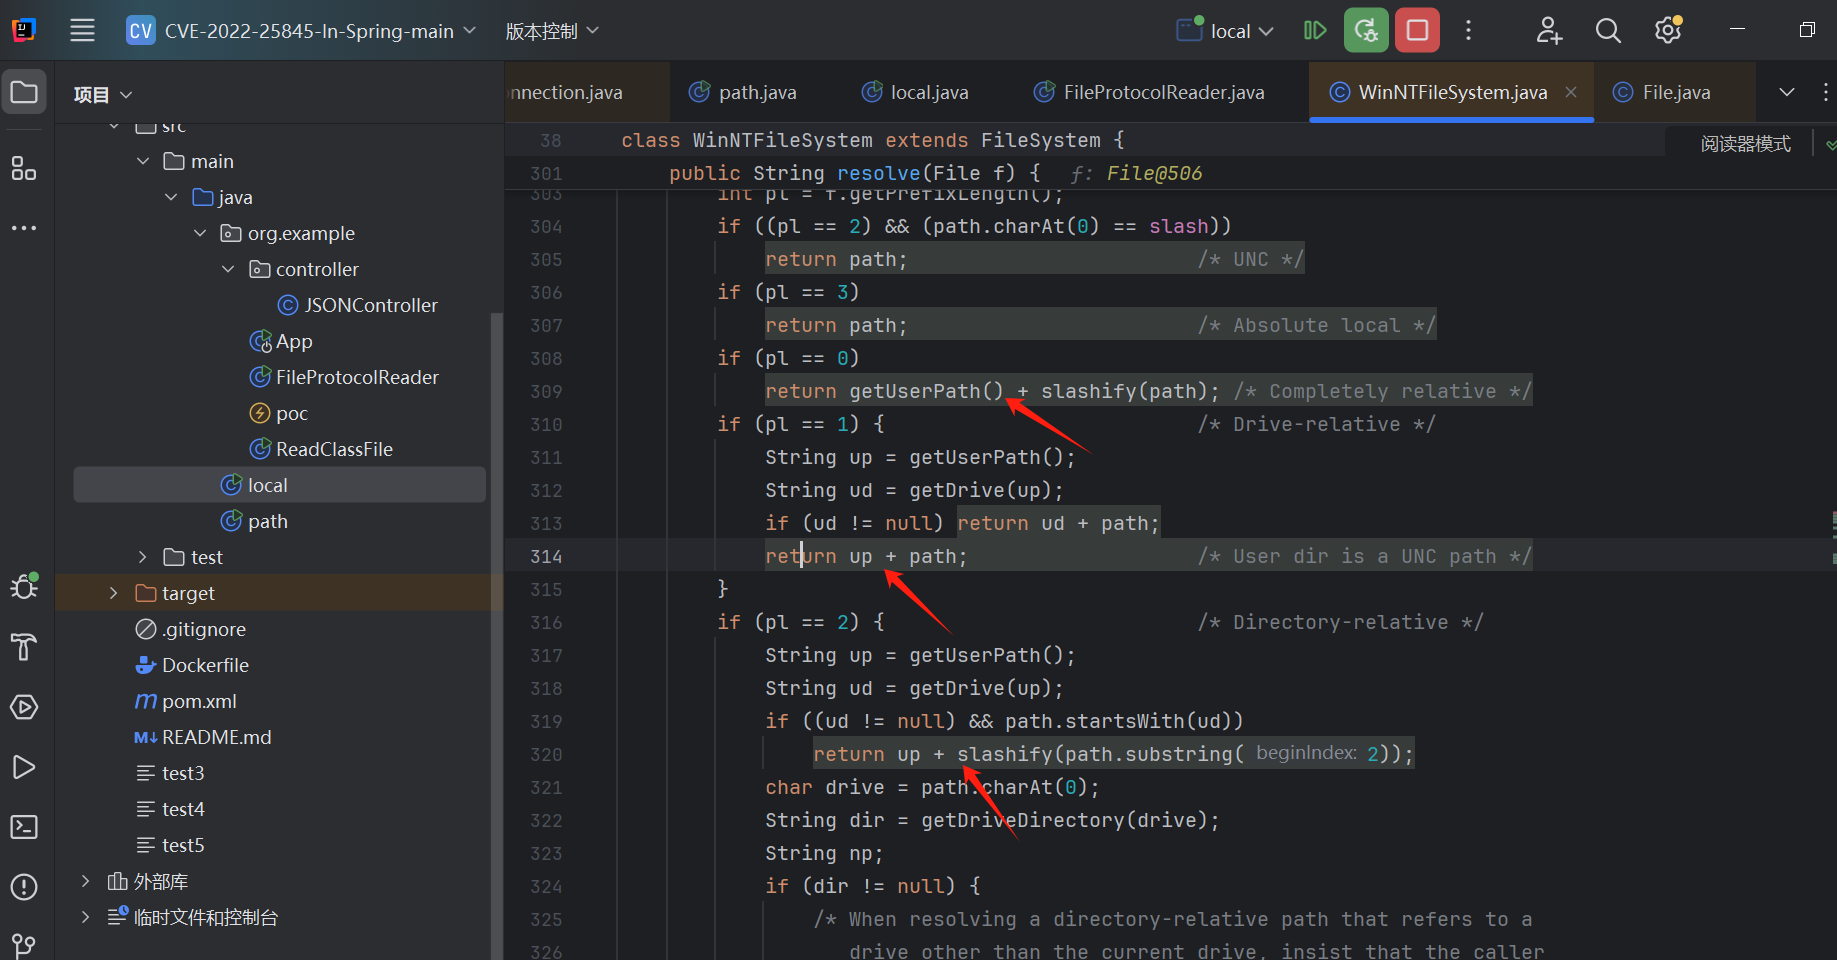Select pom.xml in project tree
The height and width of the screenshot is (960, 1837).
point(186,701)
